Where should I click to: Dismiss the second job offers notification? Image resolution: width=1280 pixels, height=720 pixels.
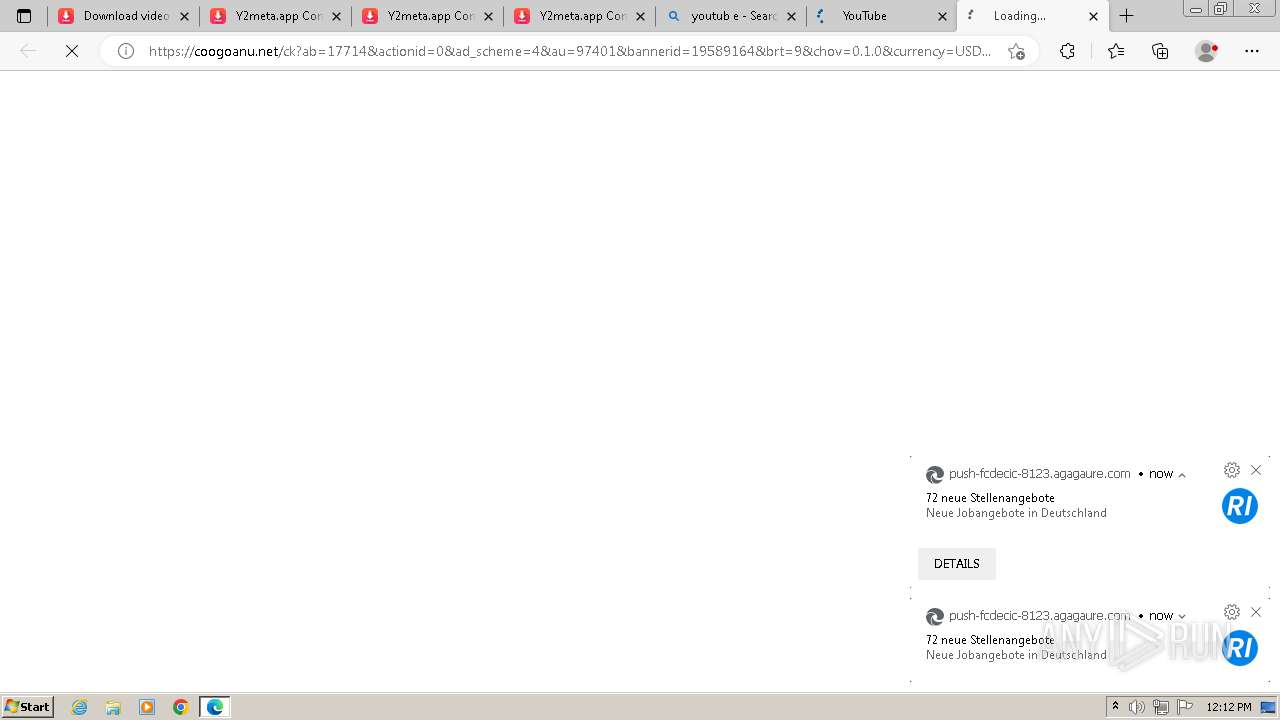tap(1256, 612)
